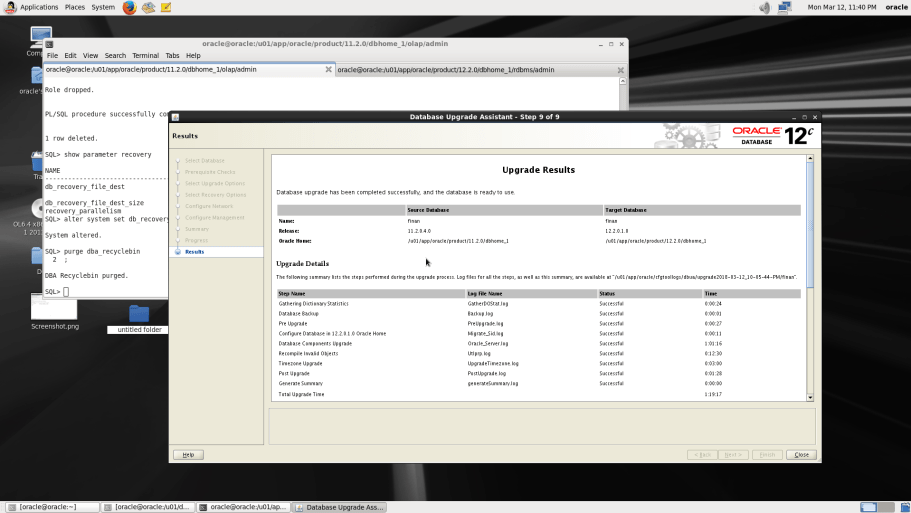Screen dimensions: 911x513
Task: Click the Select Upgrade Options step
Action: point(214,184)
